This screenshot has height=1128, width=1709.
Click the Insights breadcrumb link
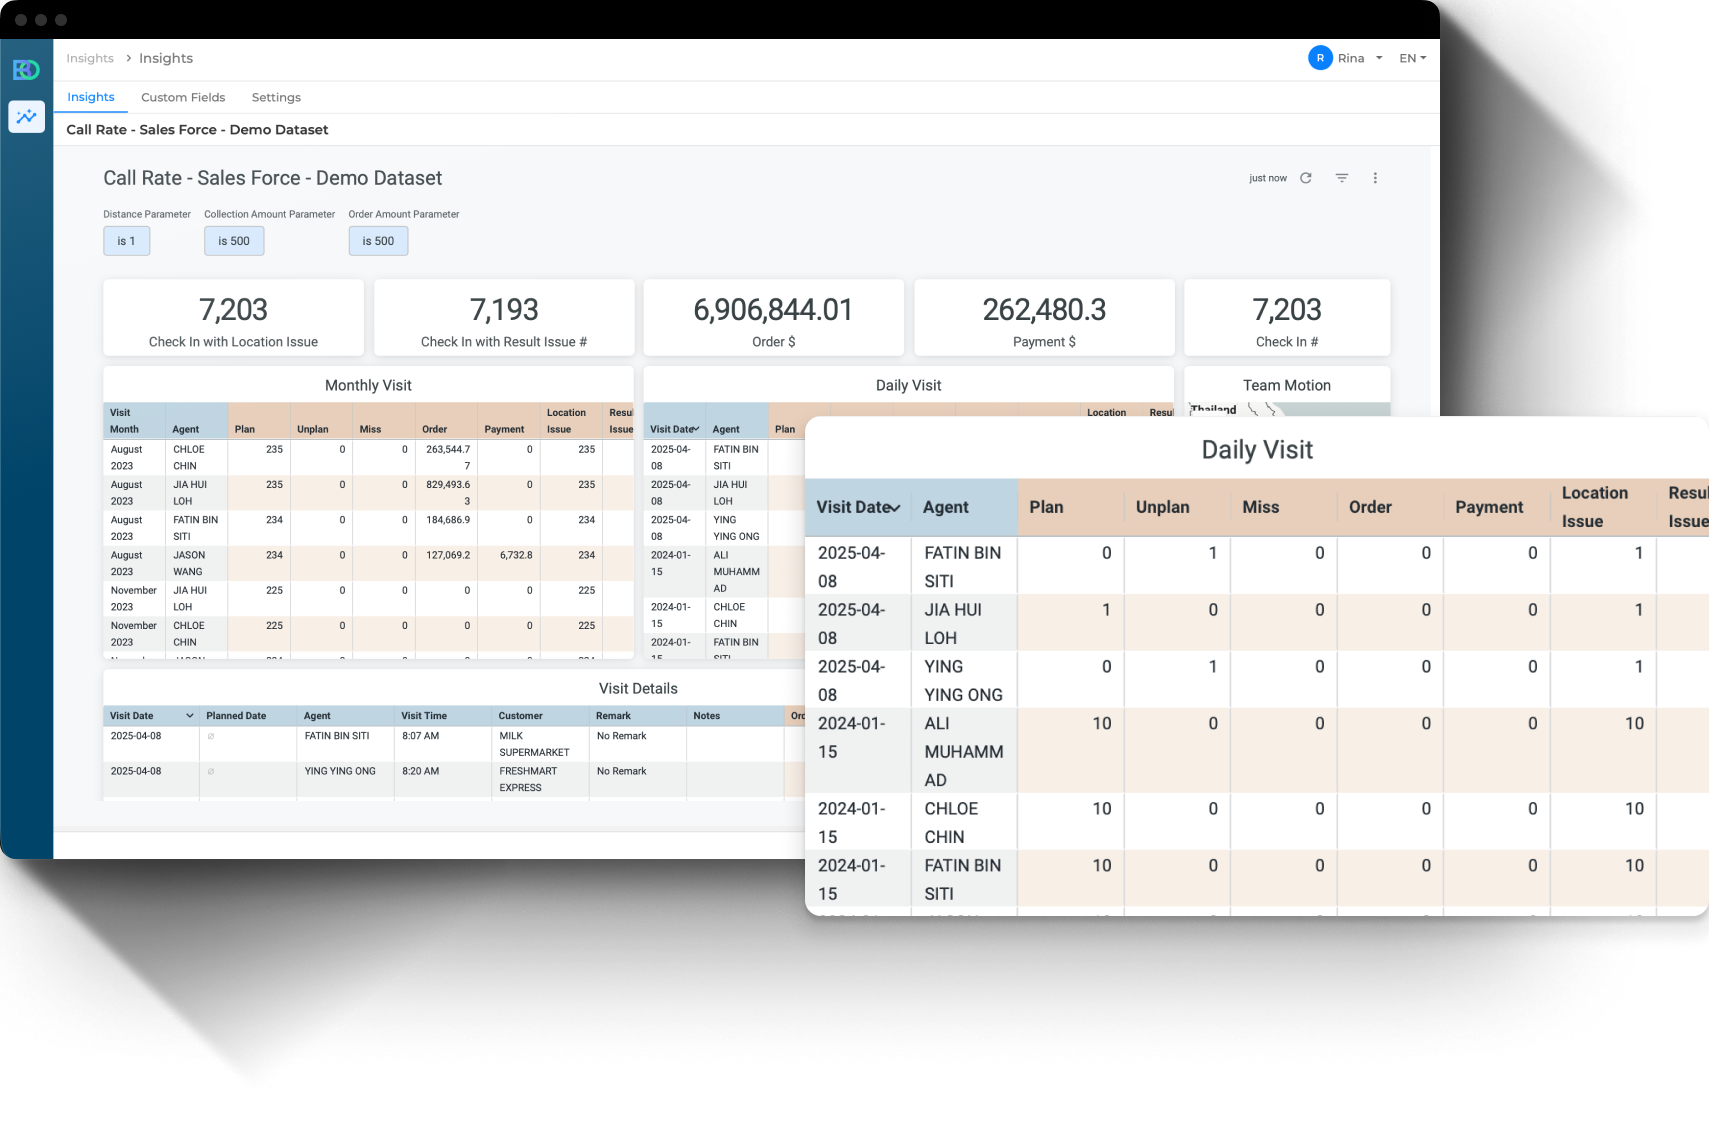90,58
